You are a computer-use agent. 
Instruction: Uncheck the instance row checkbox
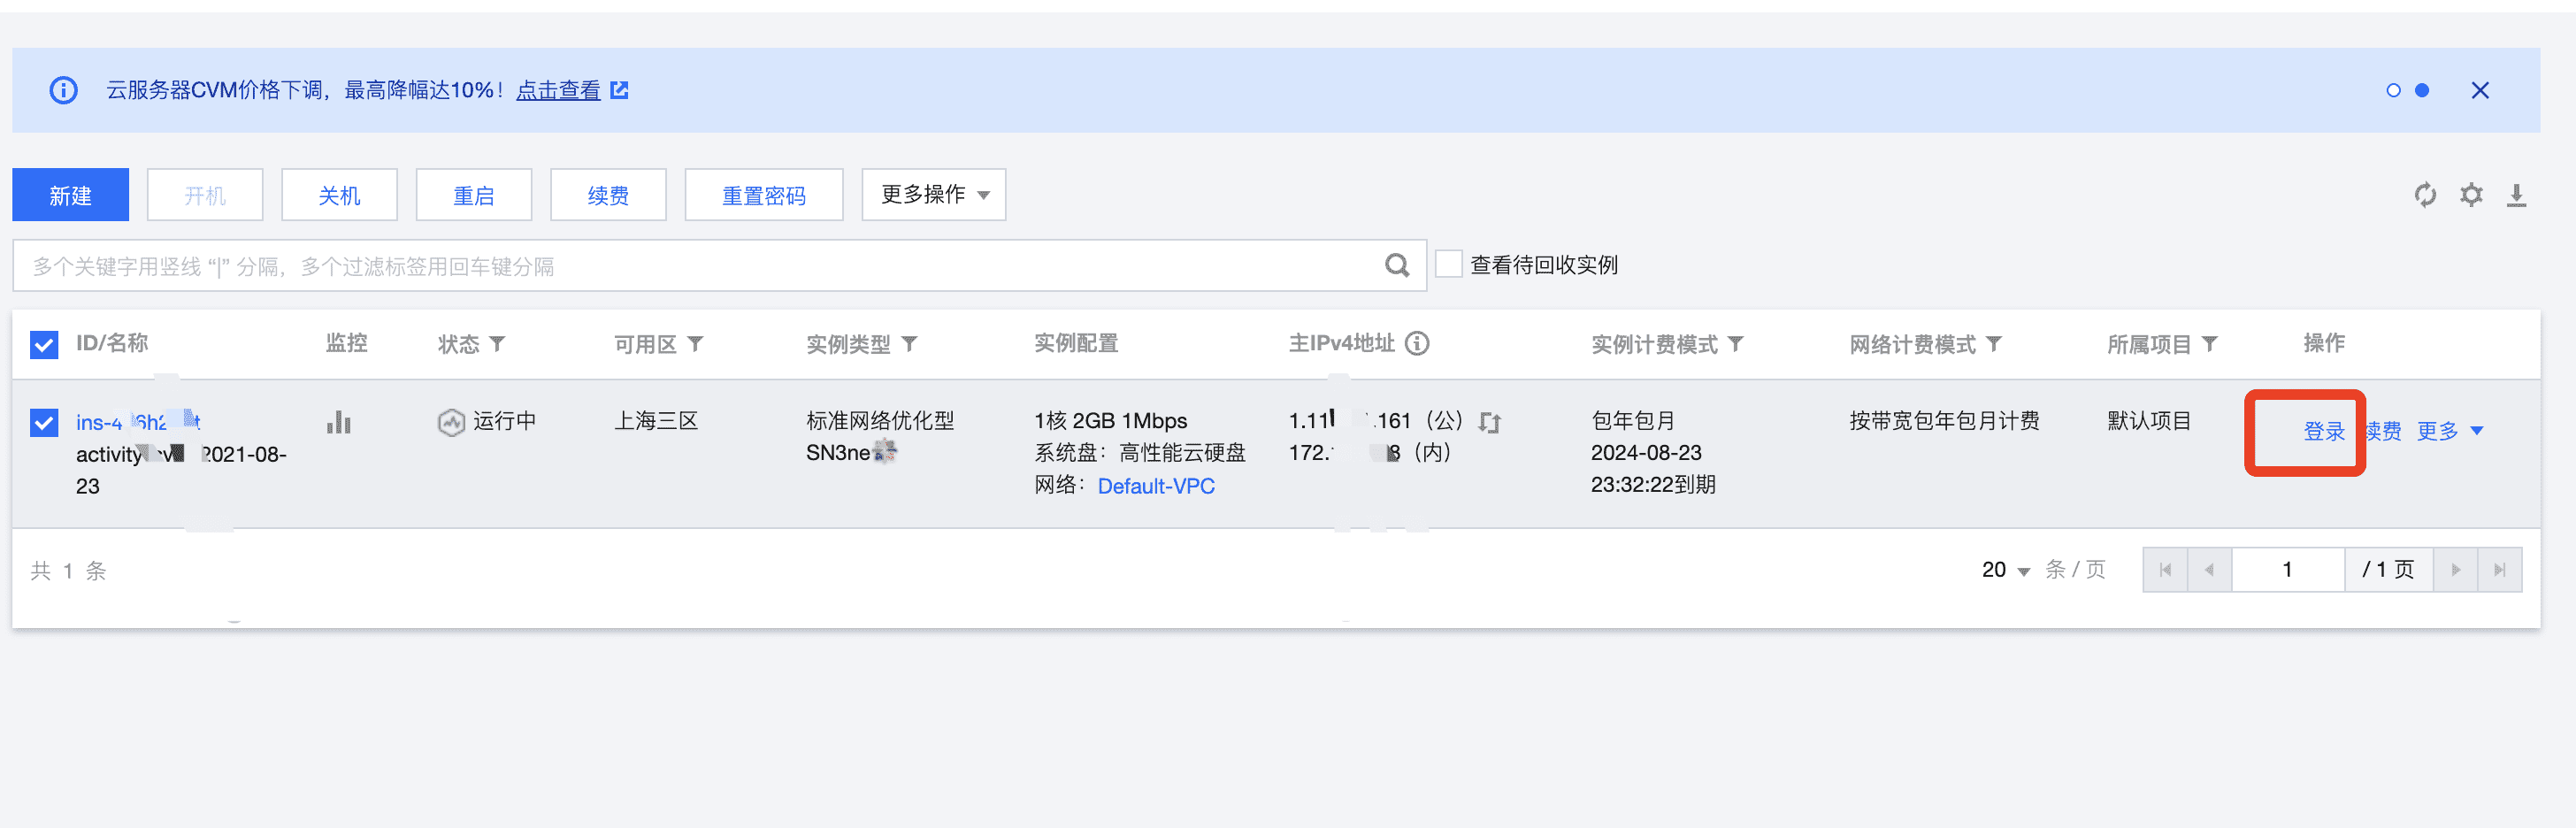pyautogui.click(x=44, y=423)
